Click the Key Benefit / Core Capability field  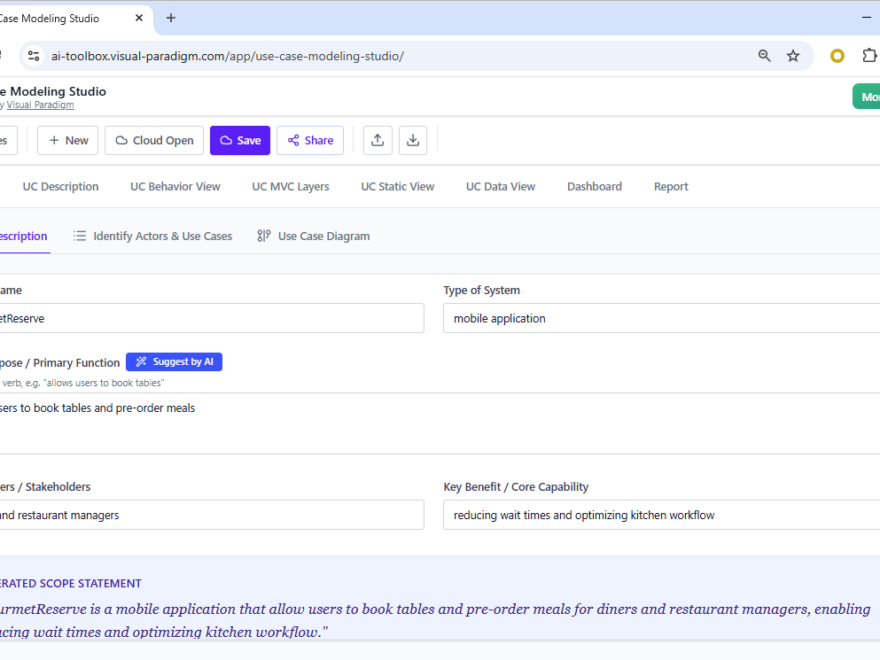[x=660, y=514]
